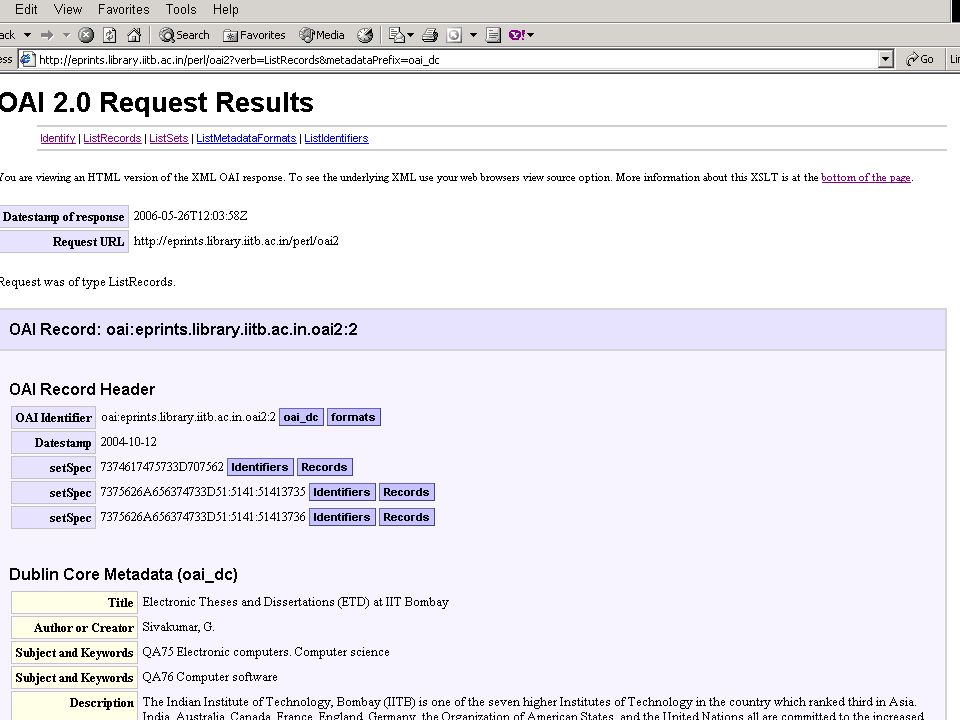Click the OAI Record heading text
This screenshot has height=720, width=960.
click(x=183, y=329)
